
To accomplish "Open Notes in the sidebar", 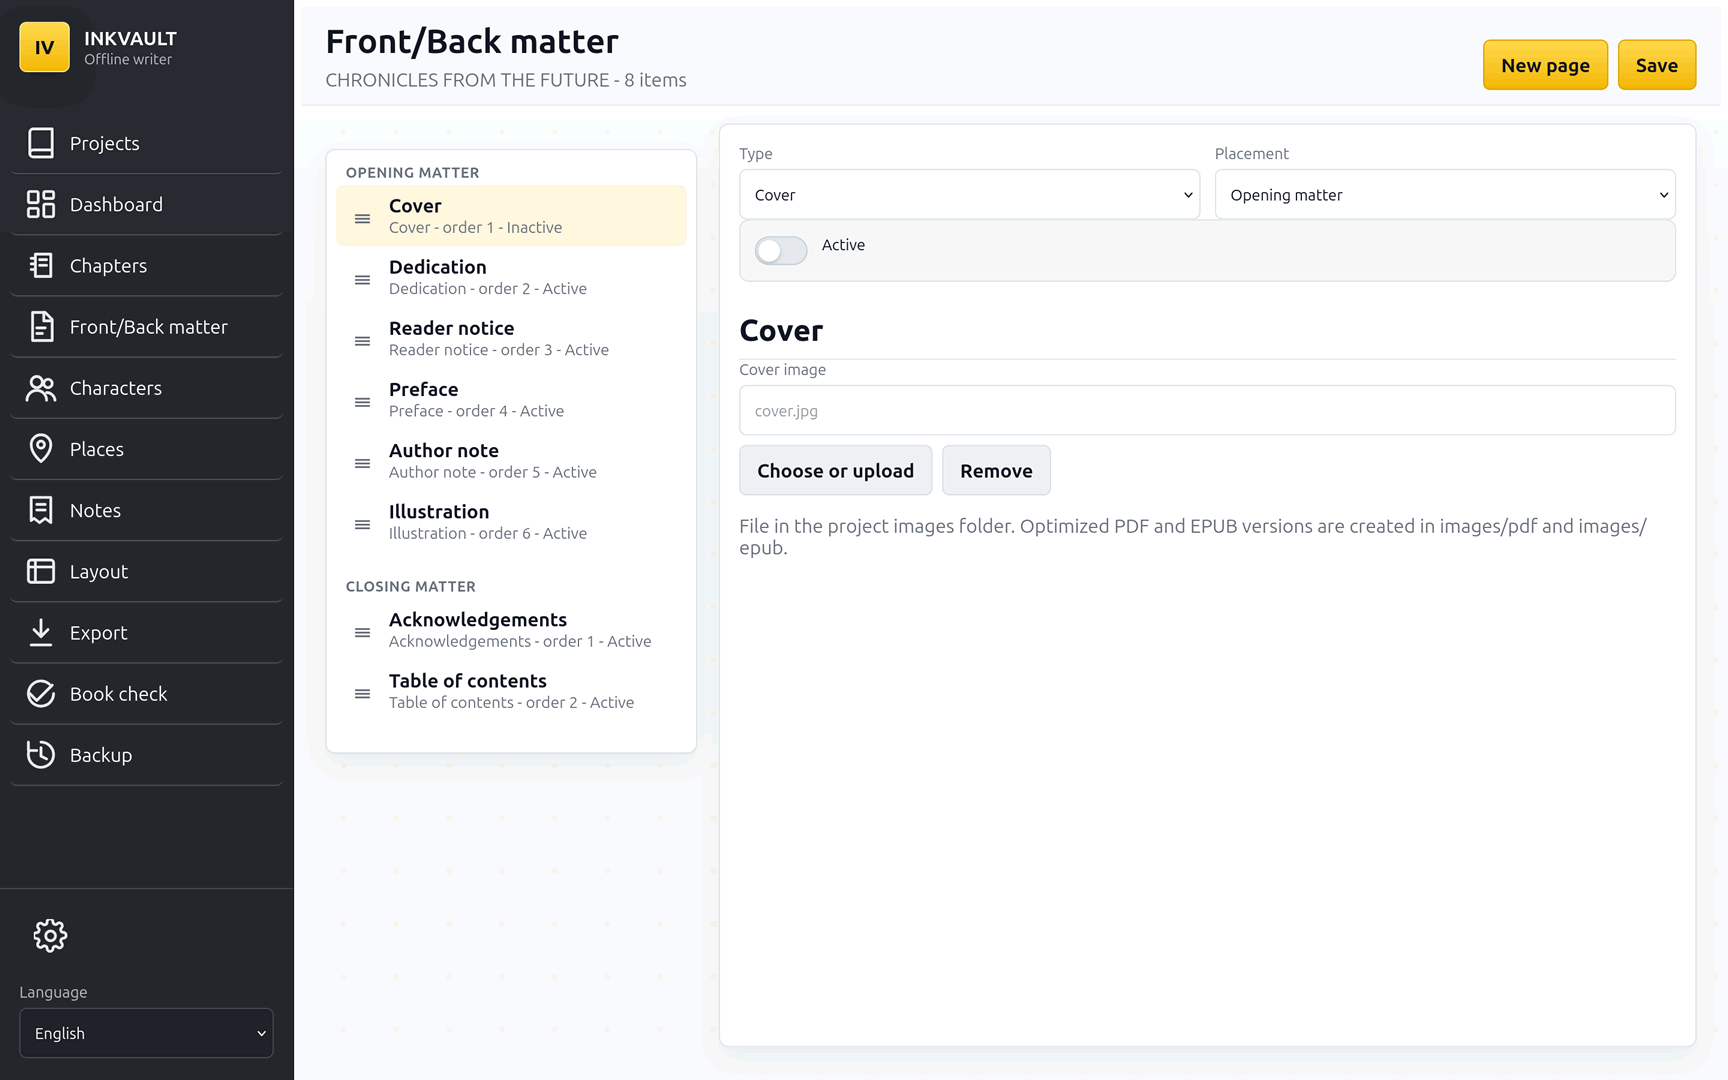I will (x=146, y=510).
